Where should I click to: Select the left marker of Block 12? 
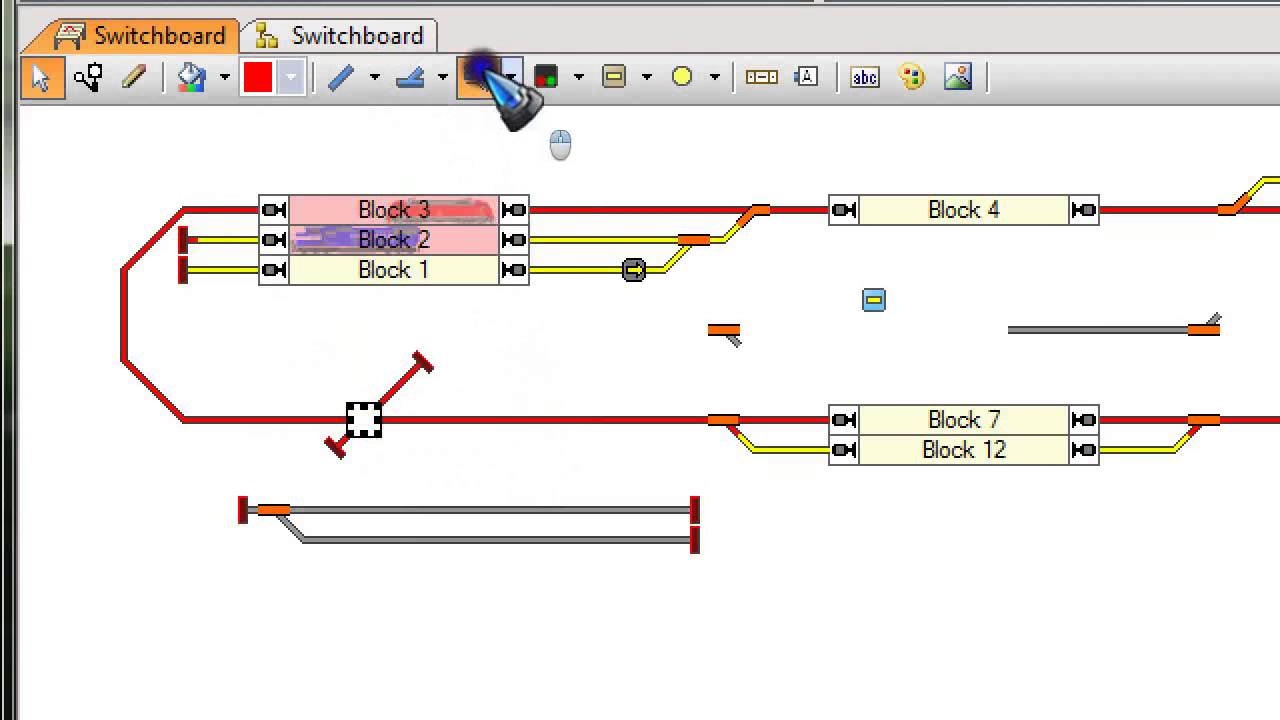(x=844, y=450)
